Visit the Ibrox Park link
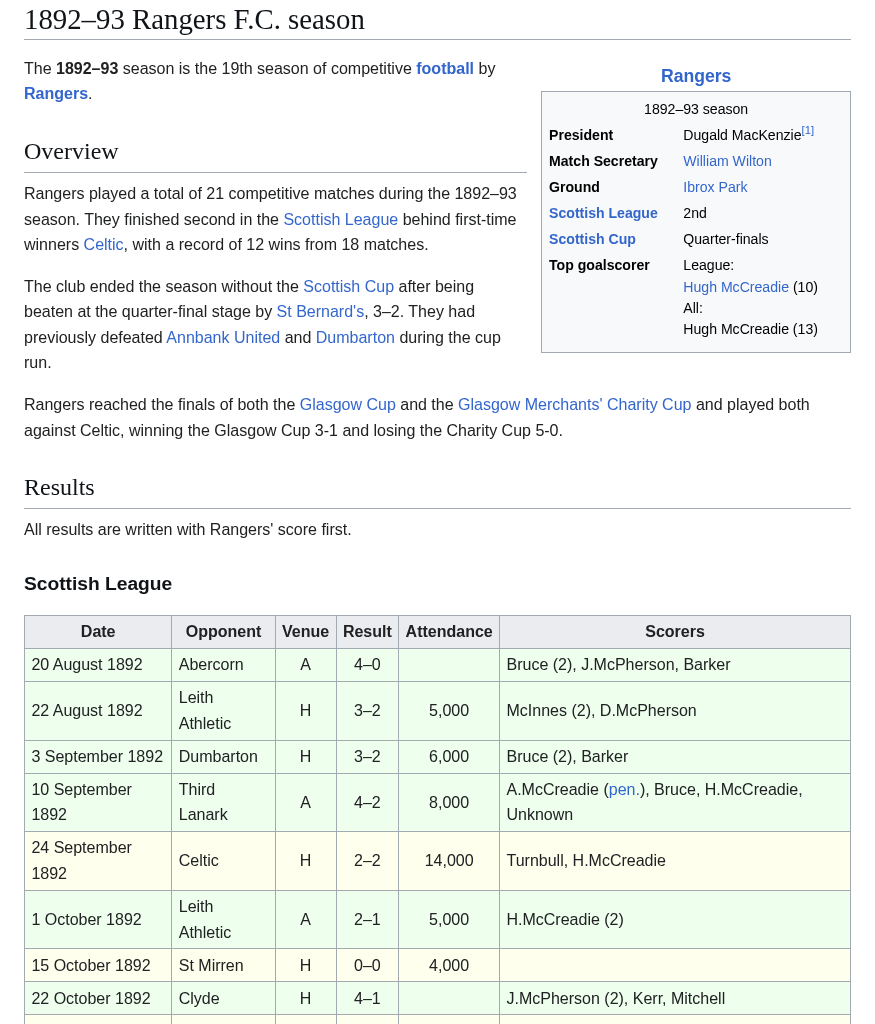The width and height of the screenshot is (875, 1024). coord(715,187)
